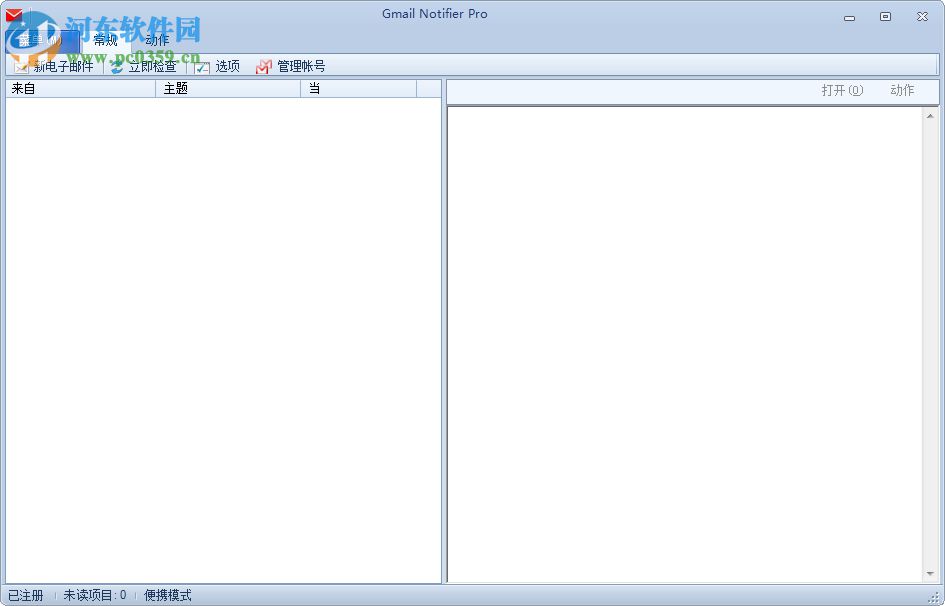The height and width of the screenshot is (606, 945).
Task: Click the 立即检查 refresh arrows icon
Action: [x=117, y=67]
